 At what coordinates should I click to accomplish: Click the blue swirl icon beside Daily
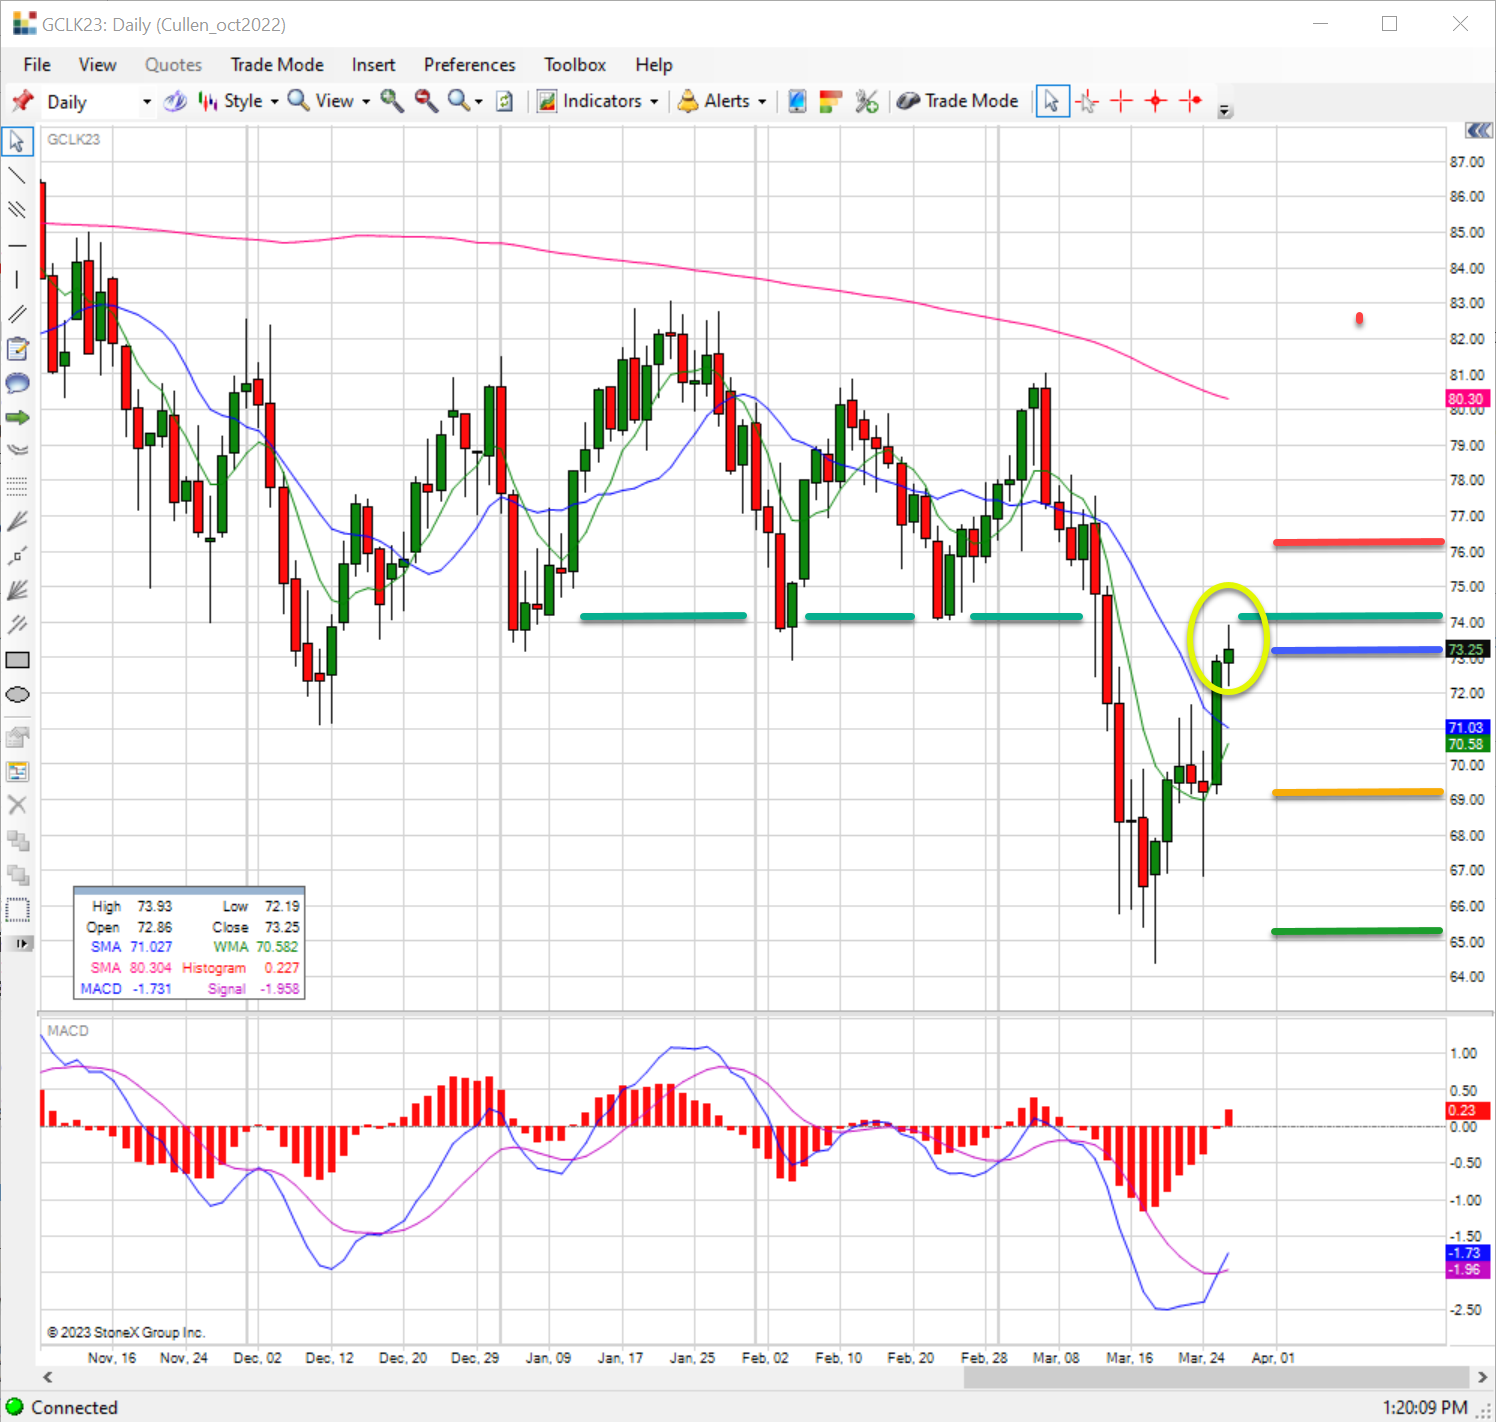tap(175, 101)
